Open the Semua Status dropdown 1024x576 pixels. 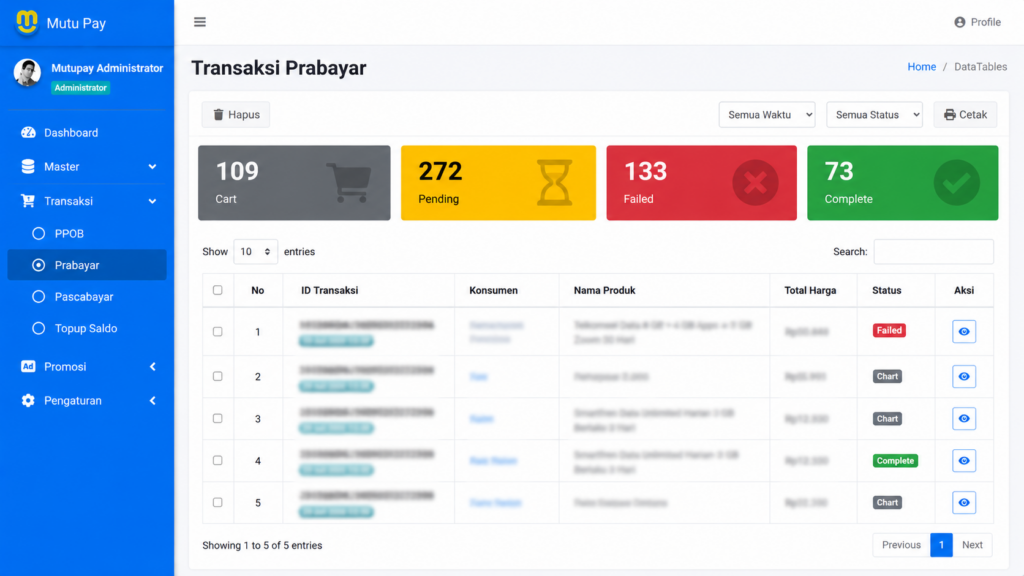[x=874, y=115]
